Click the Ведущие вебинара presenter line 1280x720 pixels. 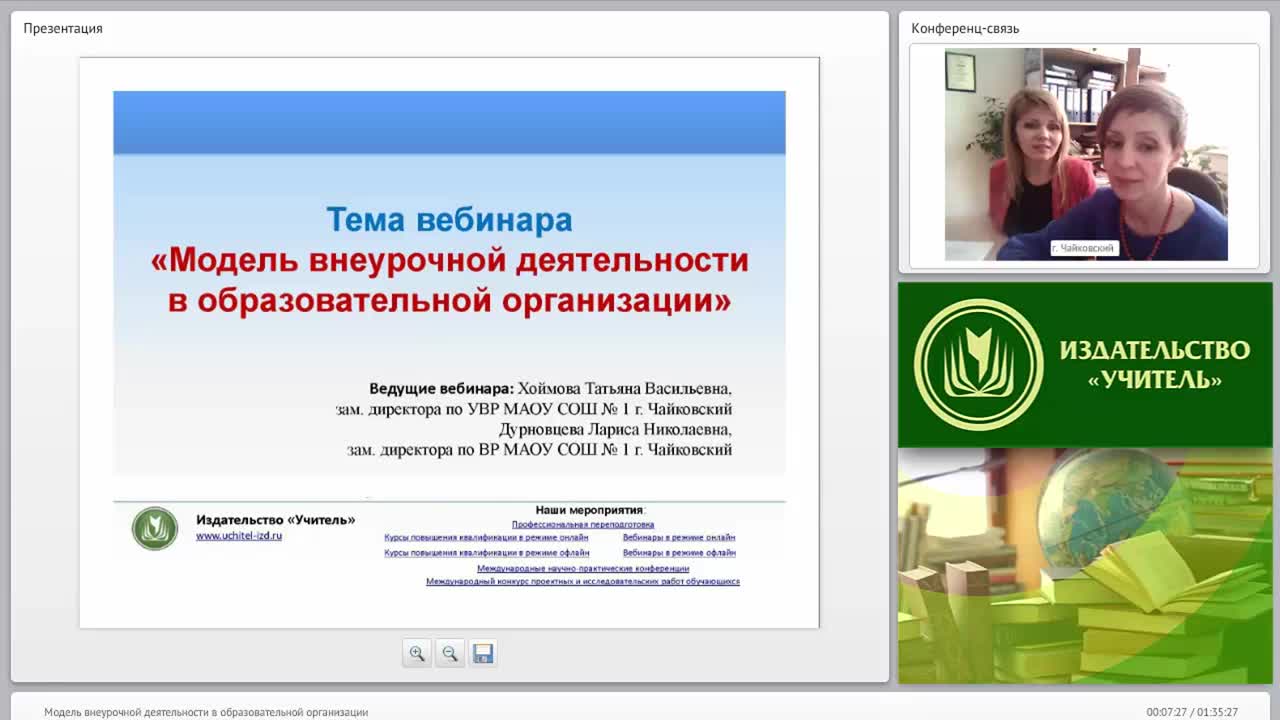pos(550,388)
